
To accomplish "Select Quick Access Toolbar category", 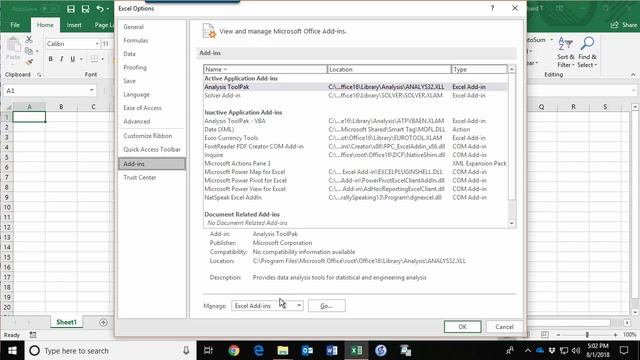I will point(152,149).
